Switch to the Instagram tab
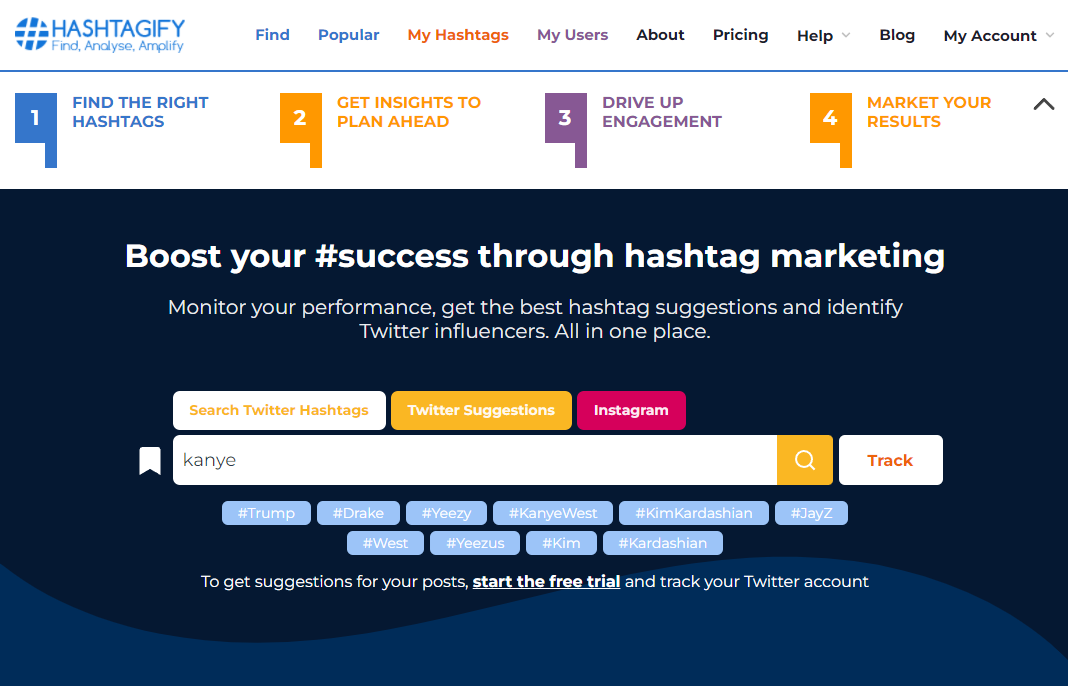Screen dimensions: 1068x686 631,410
